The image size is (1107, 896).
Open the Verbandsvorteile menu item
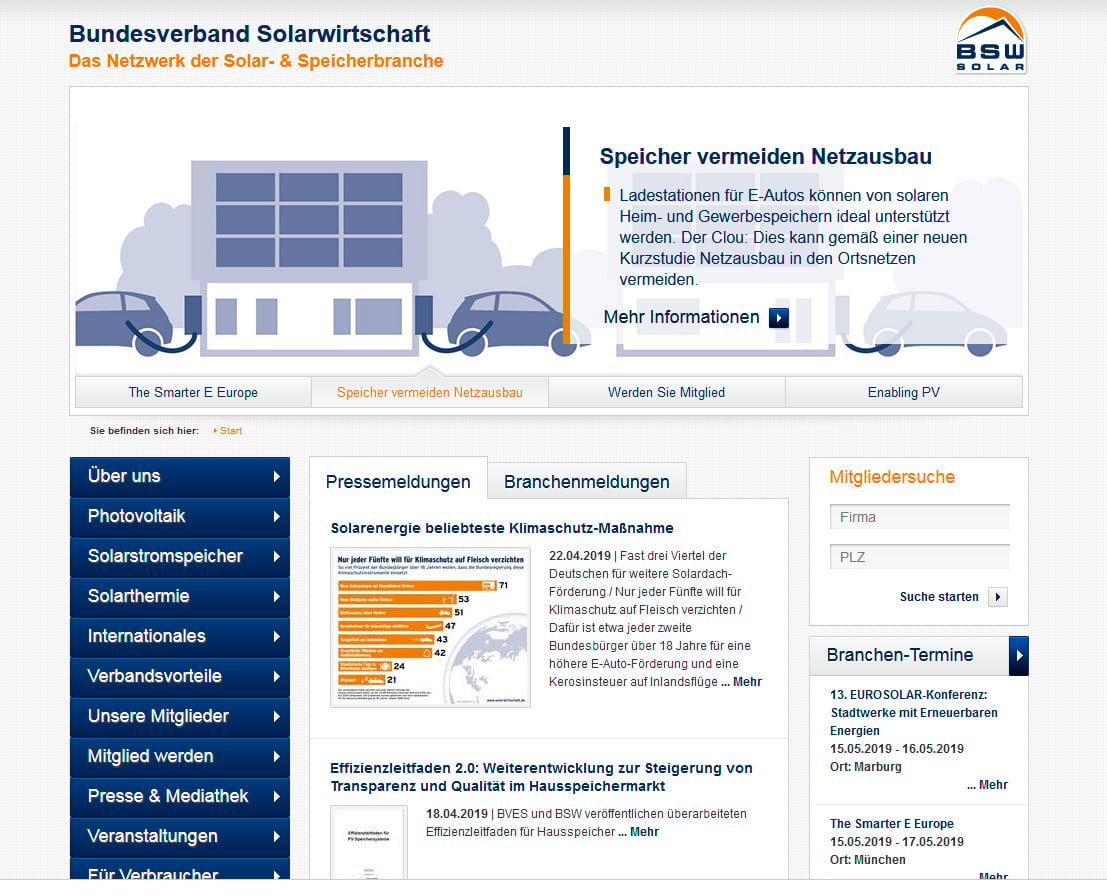coord(179,676)
